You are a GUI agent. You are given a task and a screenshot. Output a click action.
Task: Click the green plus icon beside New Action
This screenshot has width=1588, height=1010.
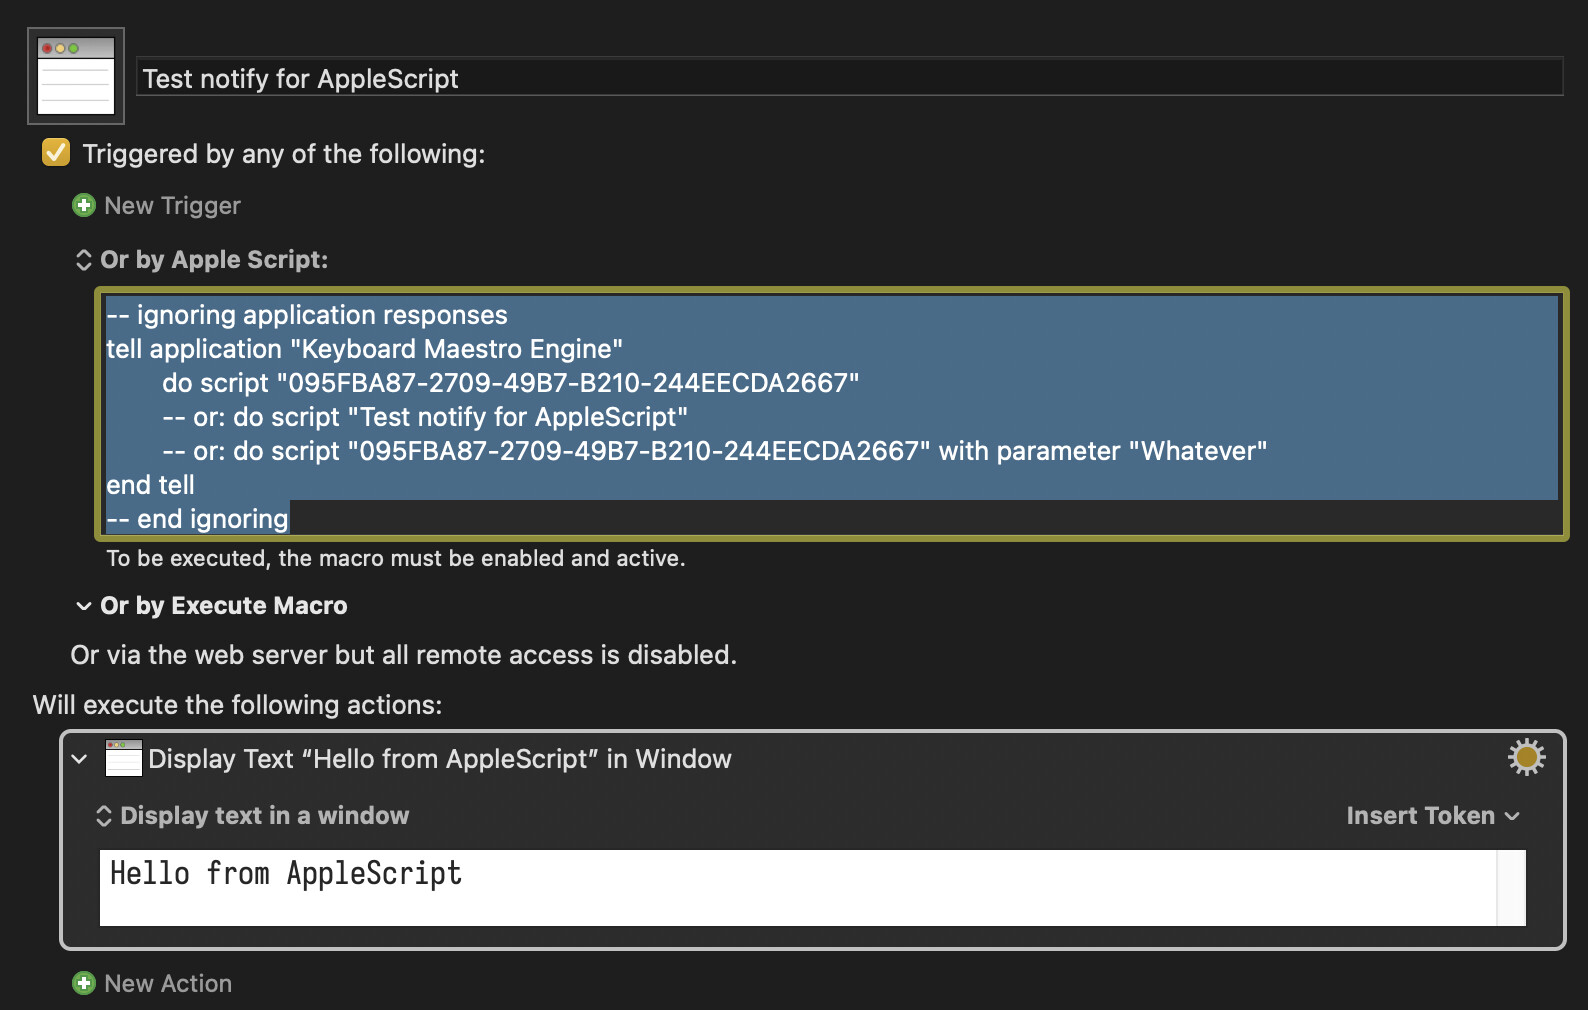(84, 983)
